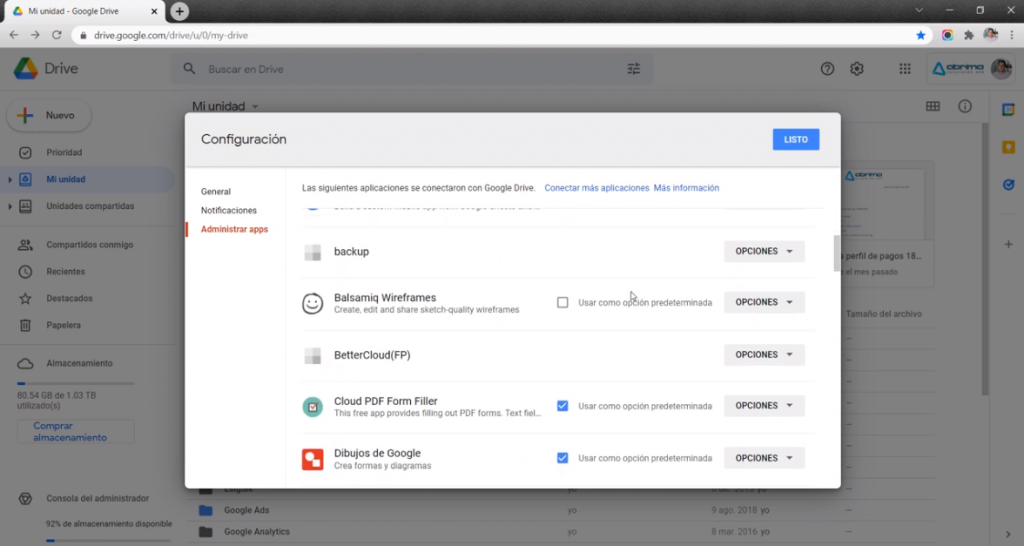Viewport: 1024px width, 546px height.
Task: Open OPCIONES dropdown for Cloud PDF Form Filler
Action: pos(764,406)
